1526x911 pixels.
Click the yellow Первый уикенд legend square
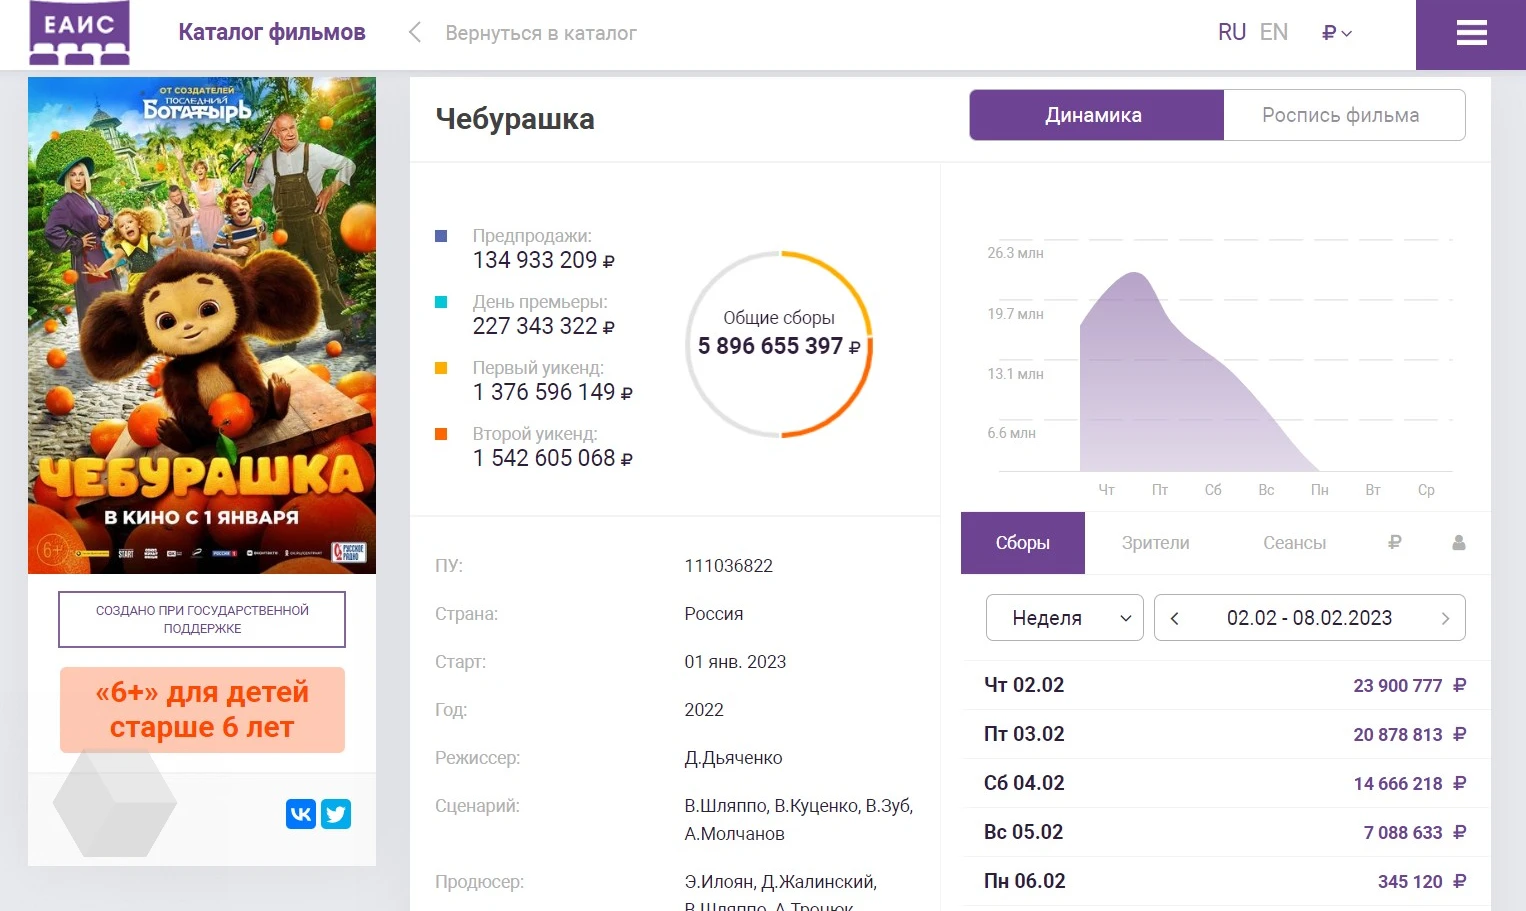pos(441,368)
